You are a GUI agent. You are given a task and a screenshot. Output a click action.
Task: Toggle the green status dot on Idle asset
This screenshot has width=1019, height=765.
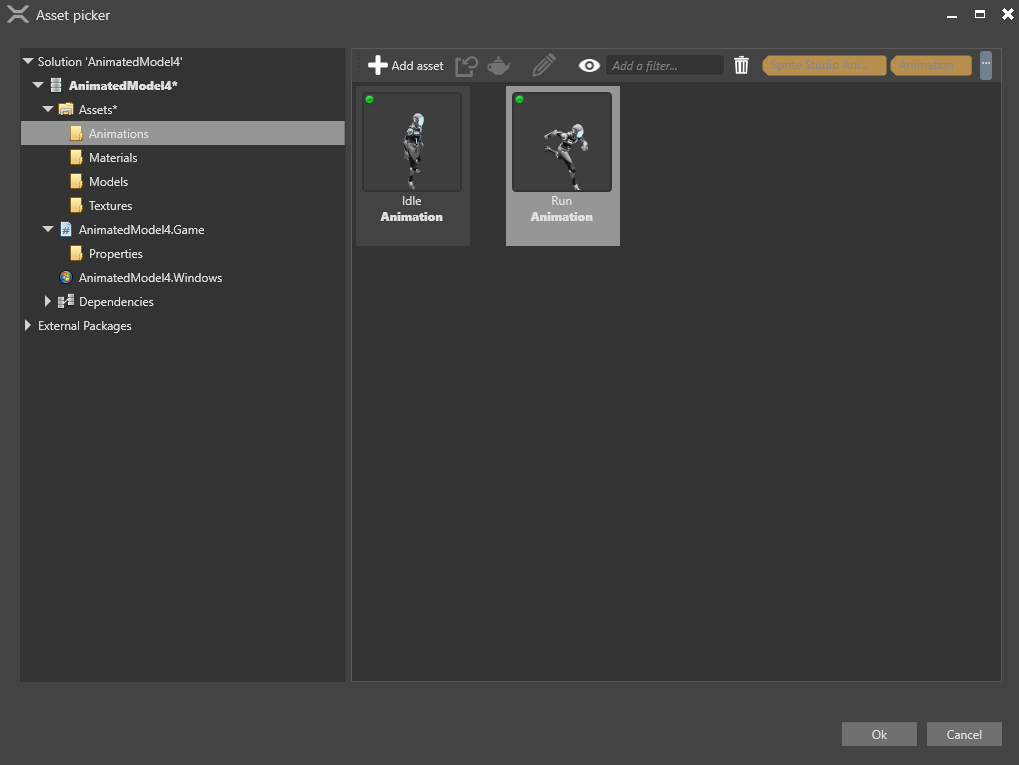click(x=370, y=98)
